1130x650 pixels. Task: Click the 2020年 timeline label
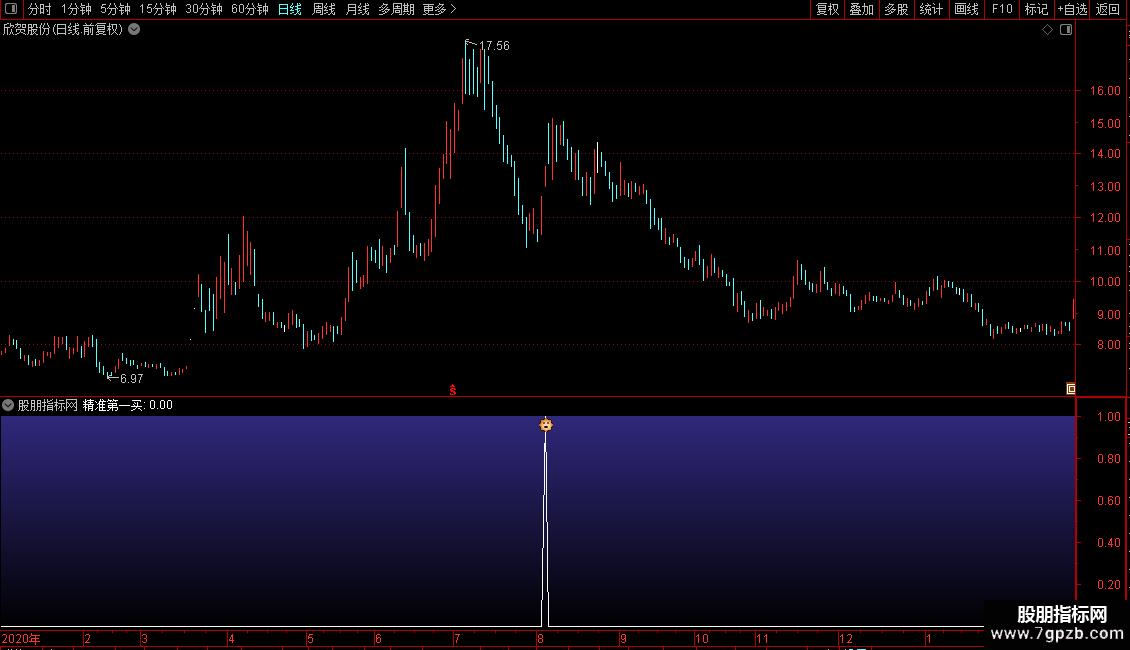[21, 638]
